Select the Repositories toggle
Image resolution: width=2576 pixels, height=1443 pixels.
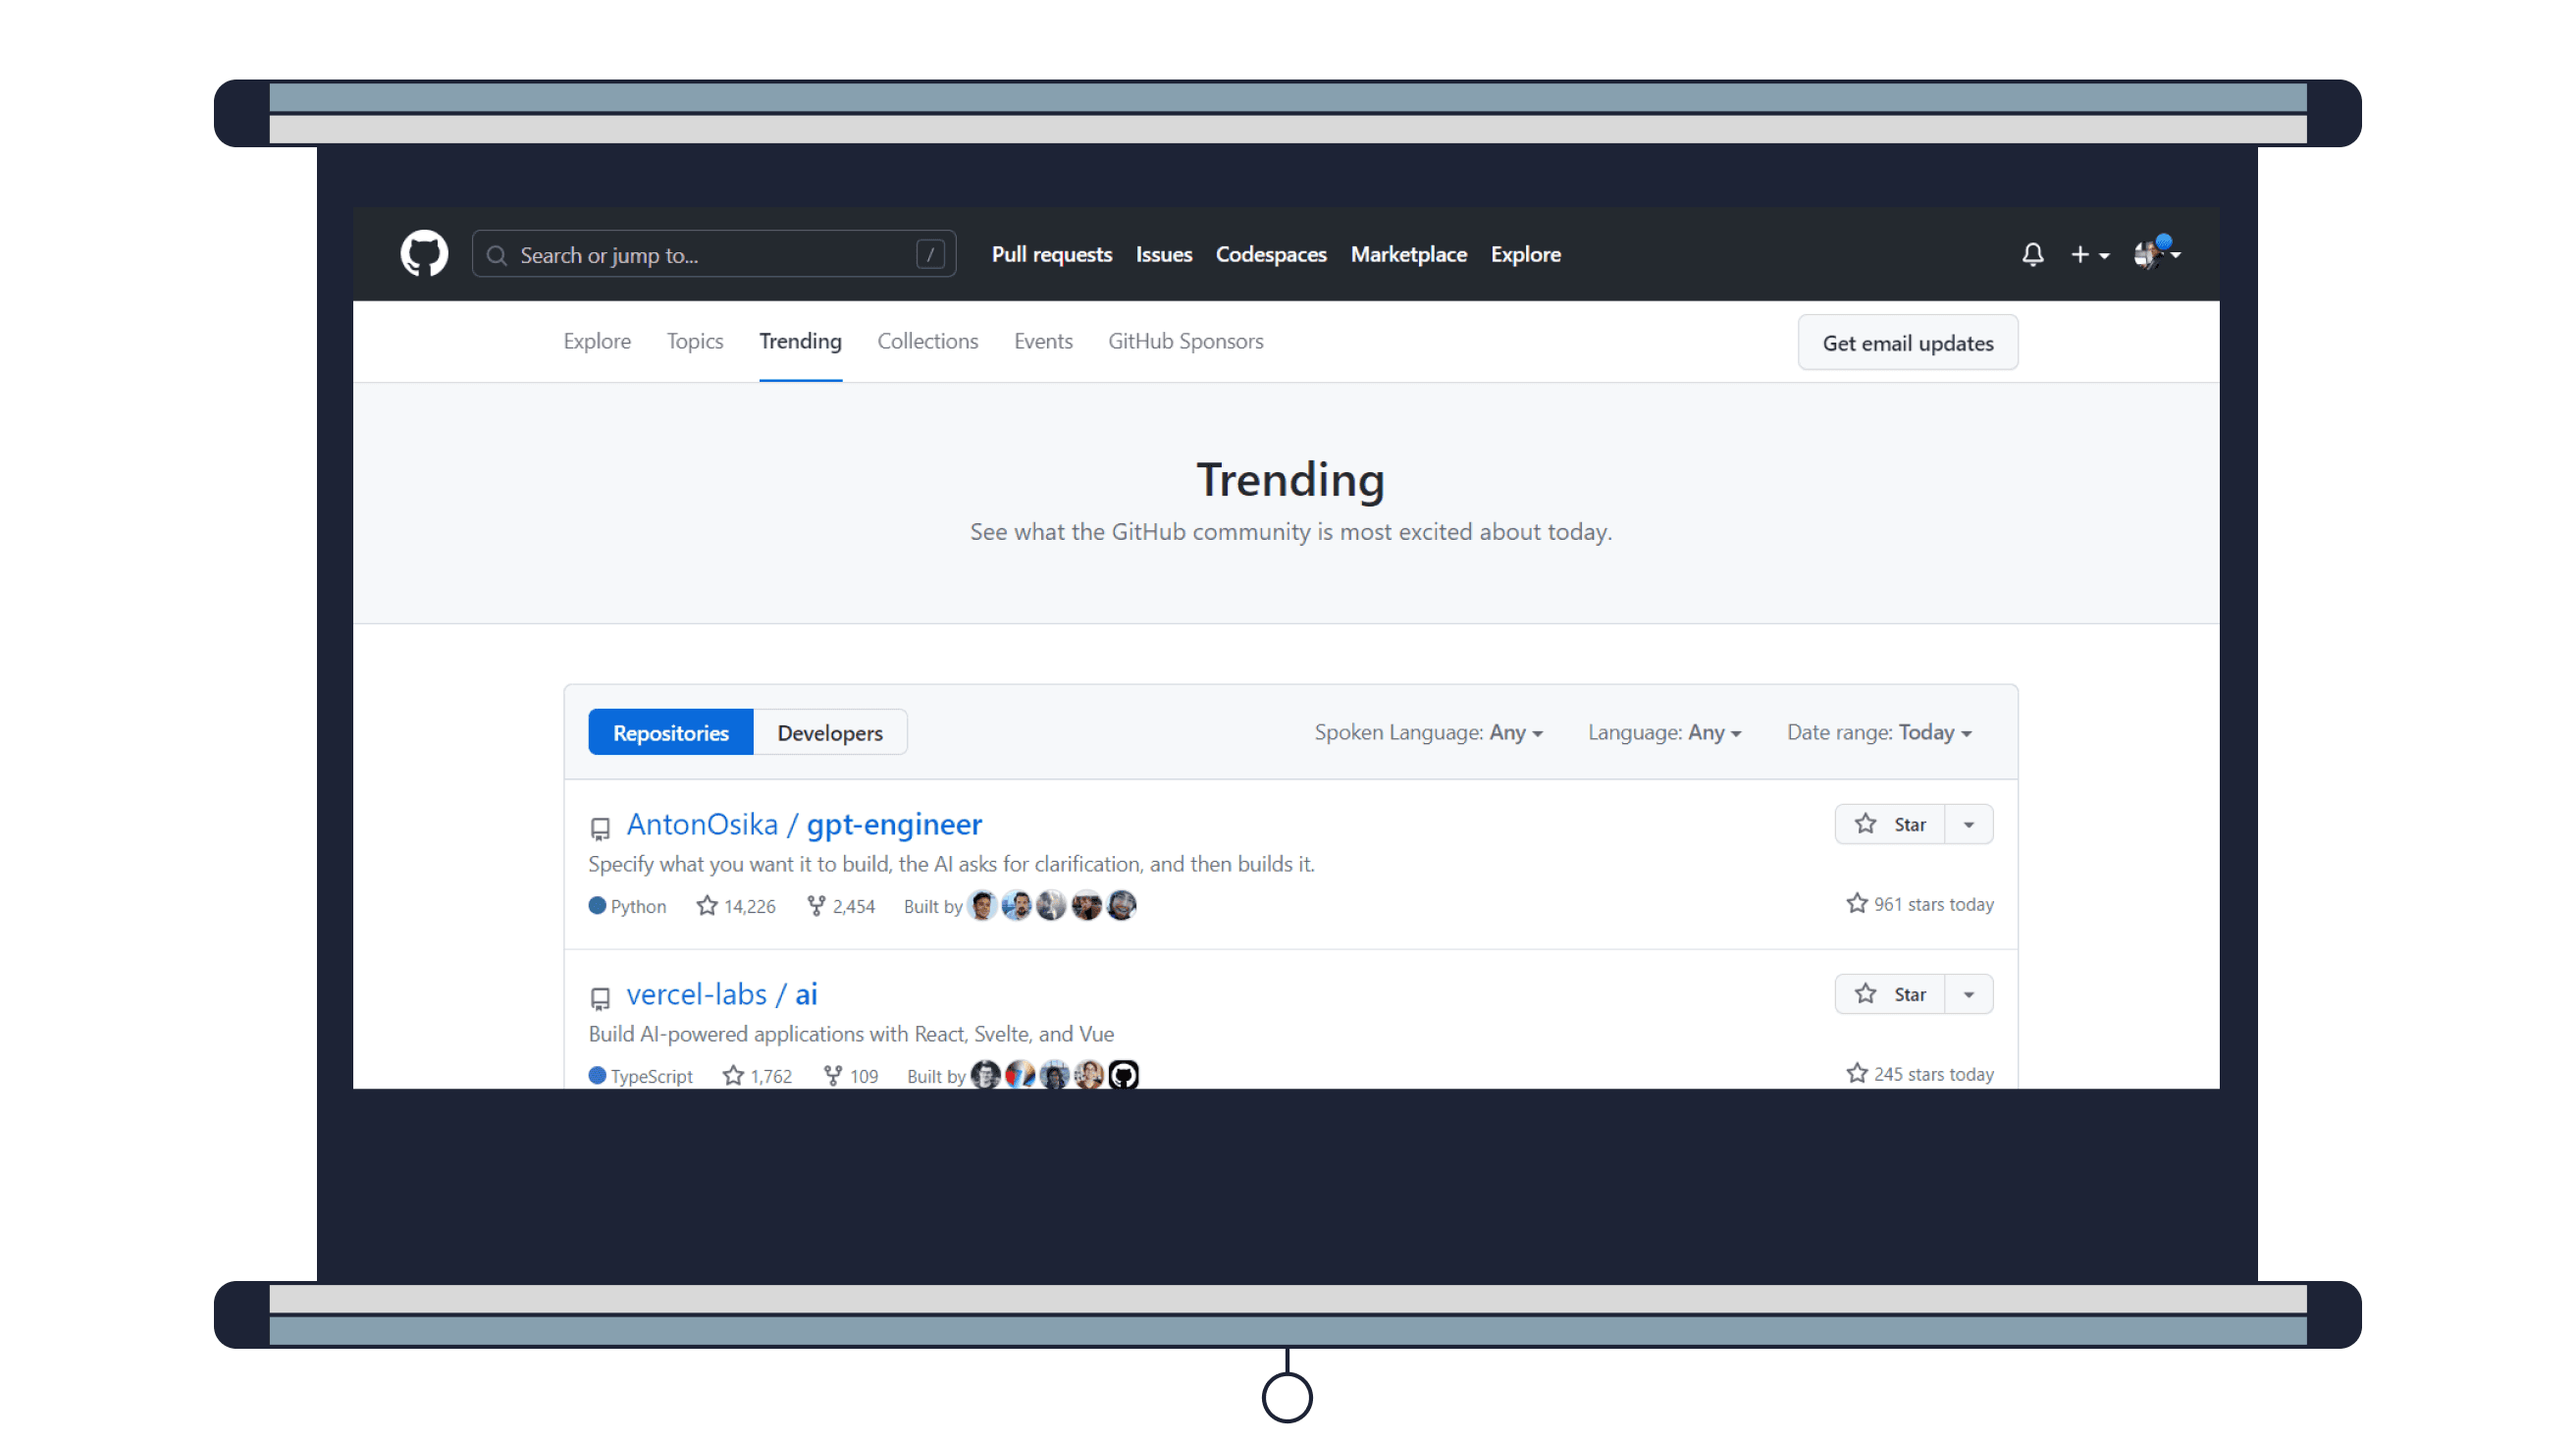coord(671,733)
